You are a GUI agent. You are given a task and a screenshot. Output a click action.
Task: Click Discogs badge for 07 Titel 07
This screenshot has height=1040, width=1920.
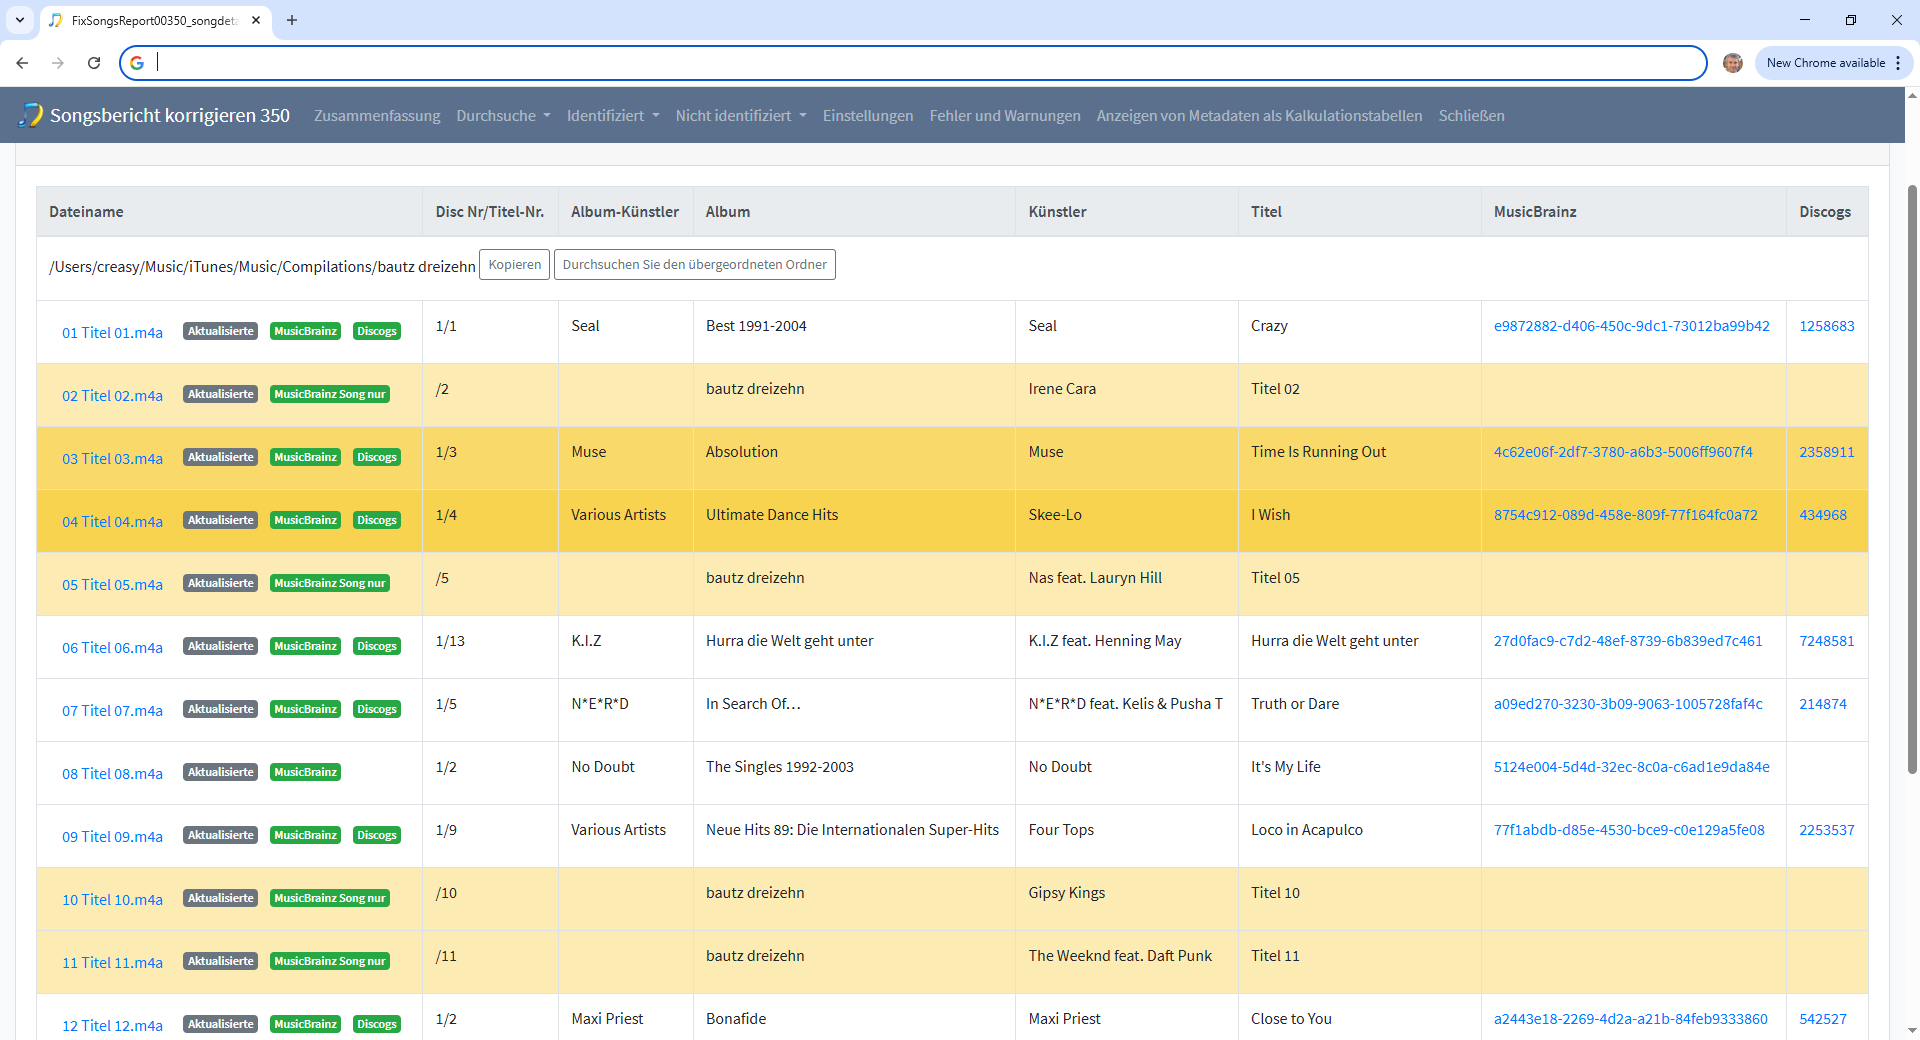pos(377,709)
